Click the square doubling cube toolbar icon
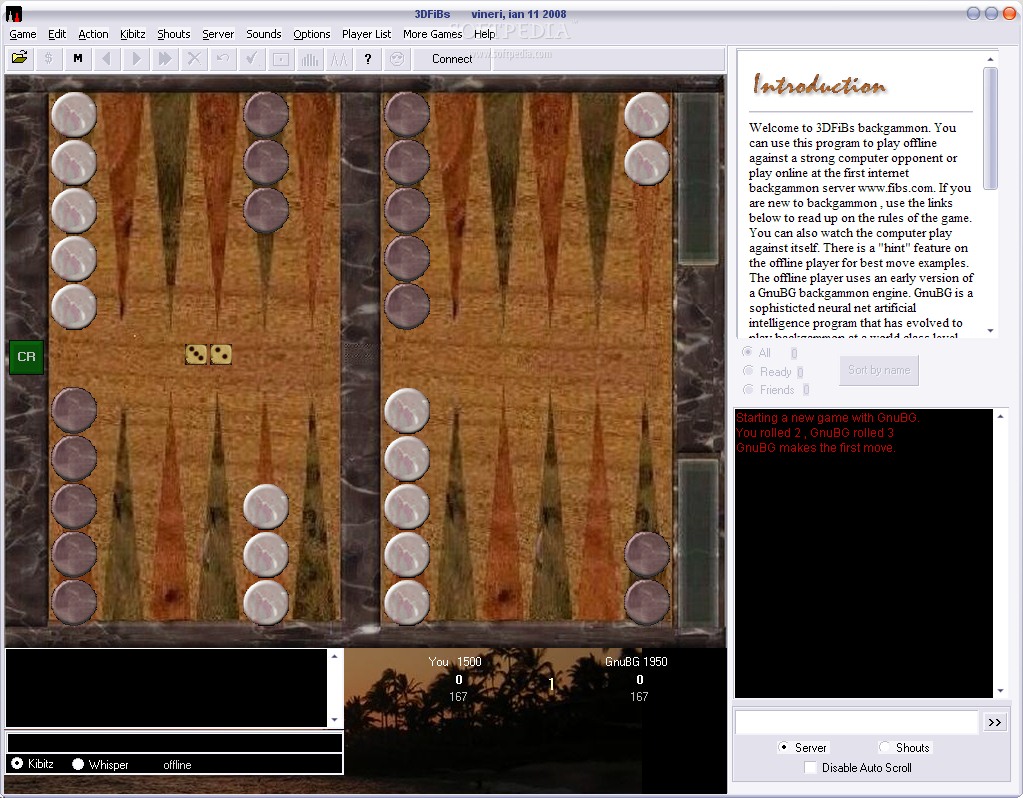The width and height of the screenshot is (1023, 798). 281,59
